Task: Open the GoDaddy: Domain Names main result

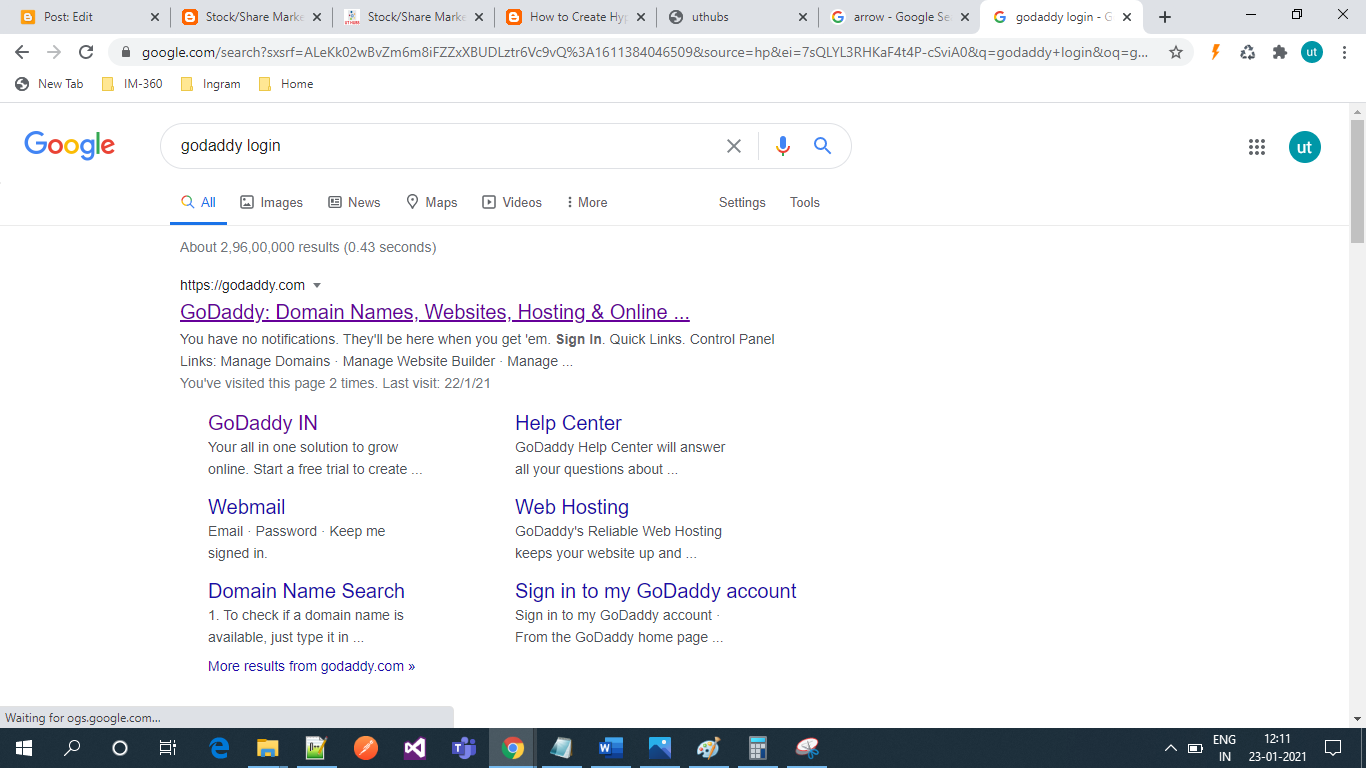Action: pyautogui.click(x=435, y=312)
